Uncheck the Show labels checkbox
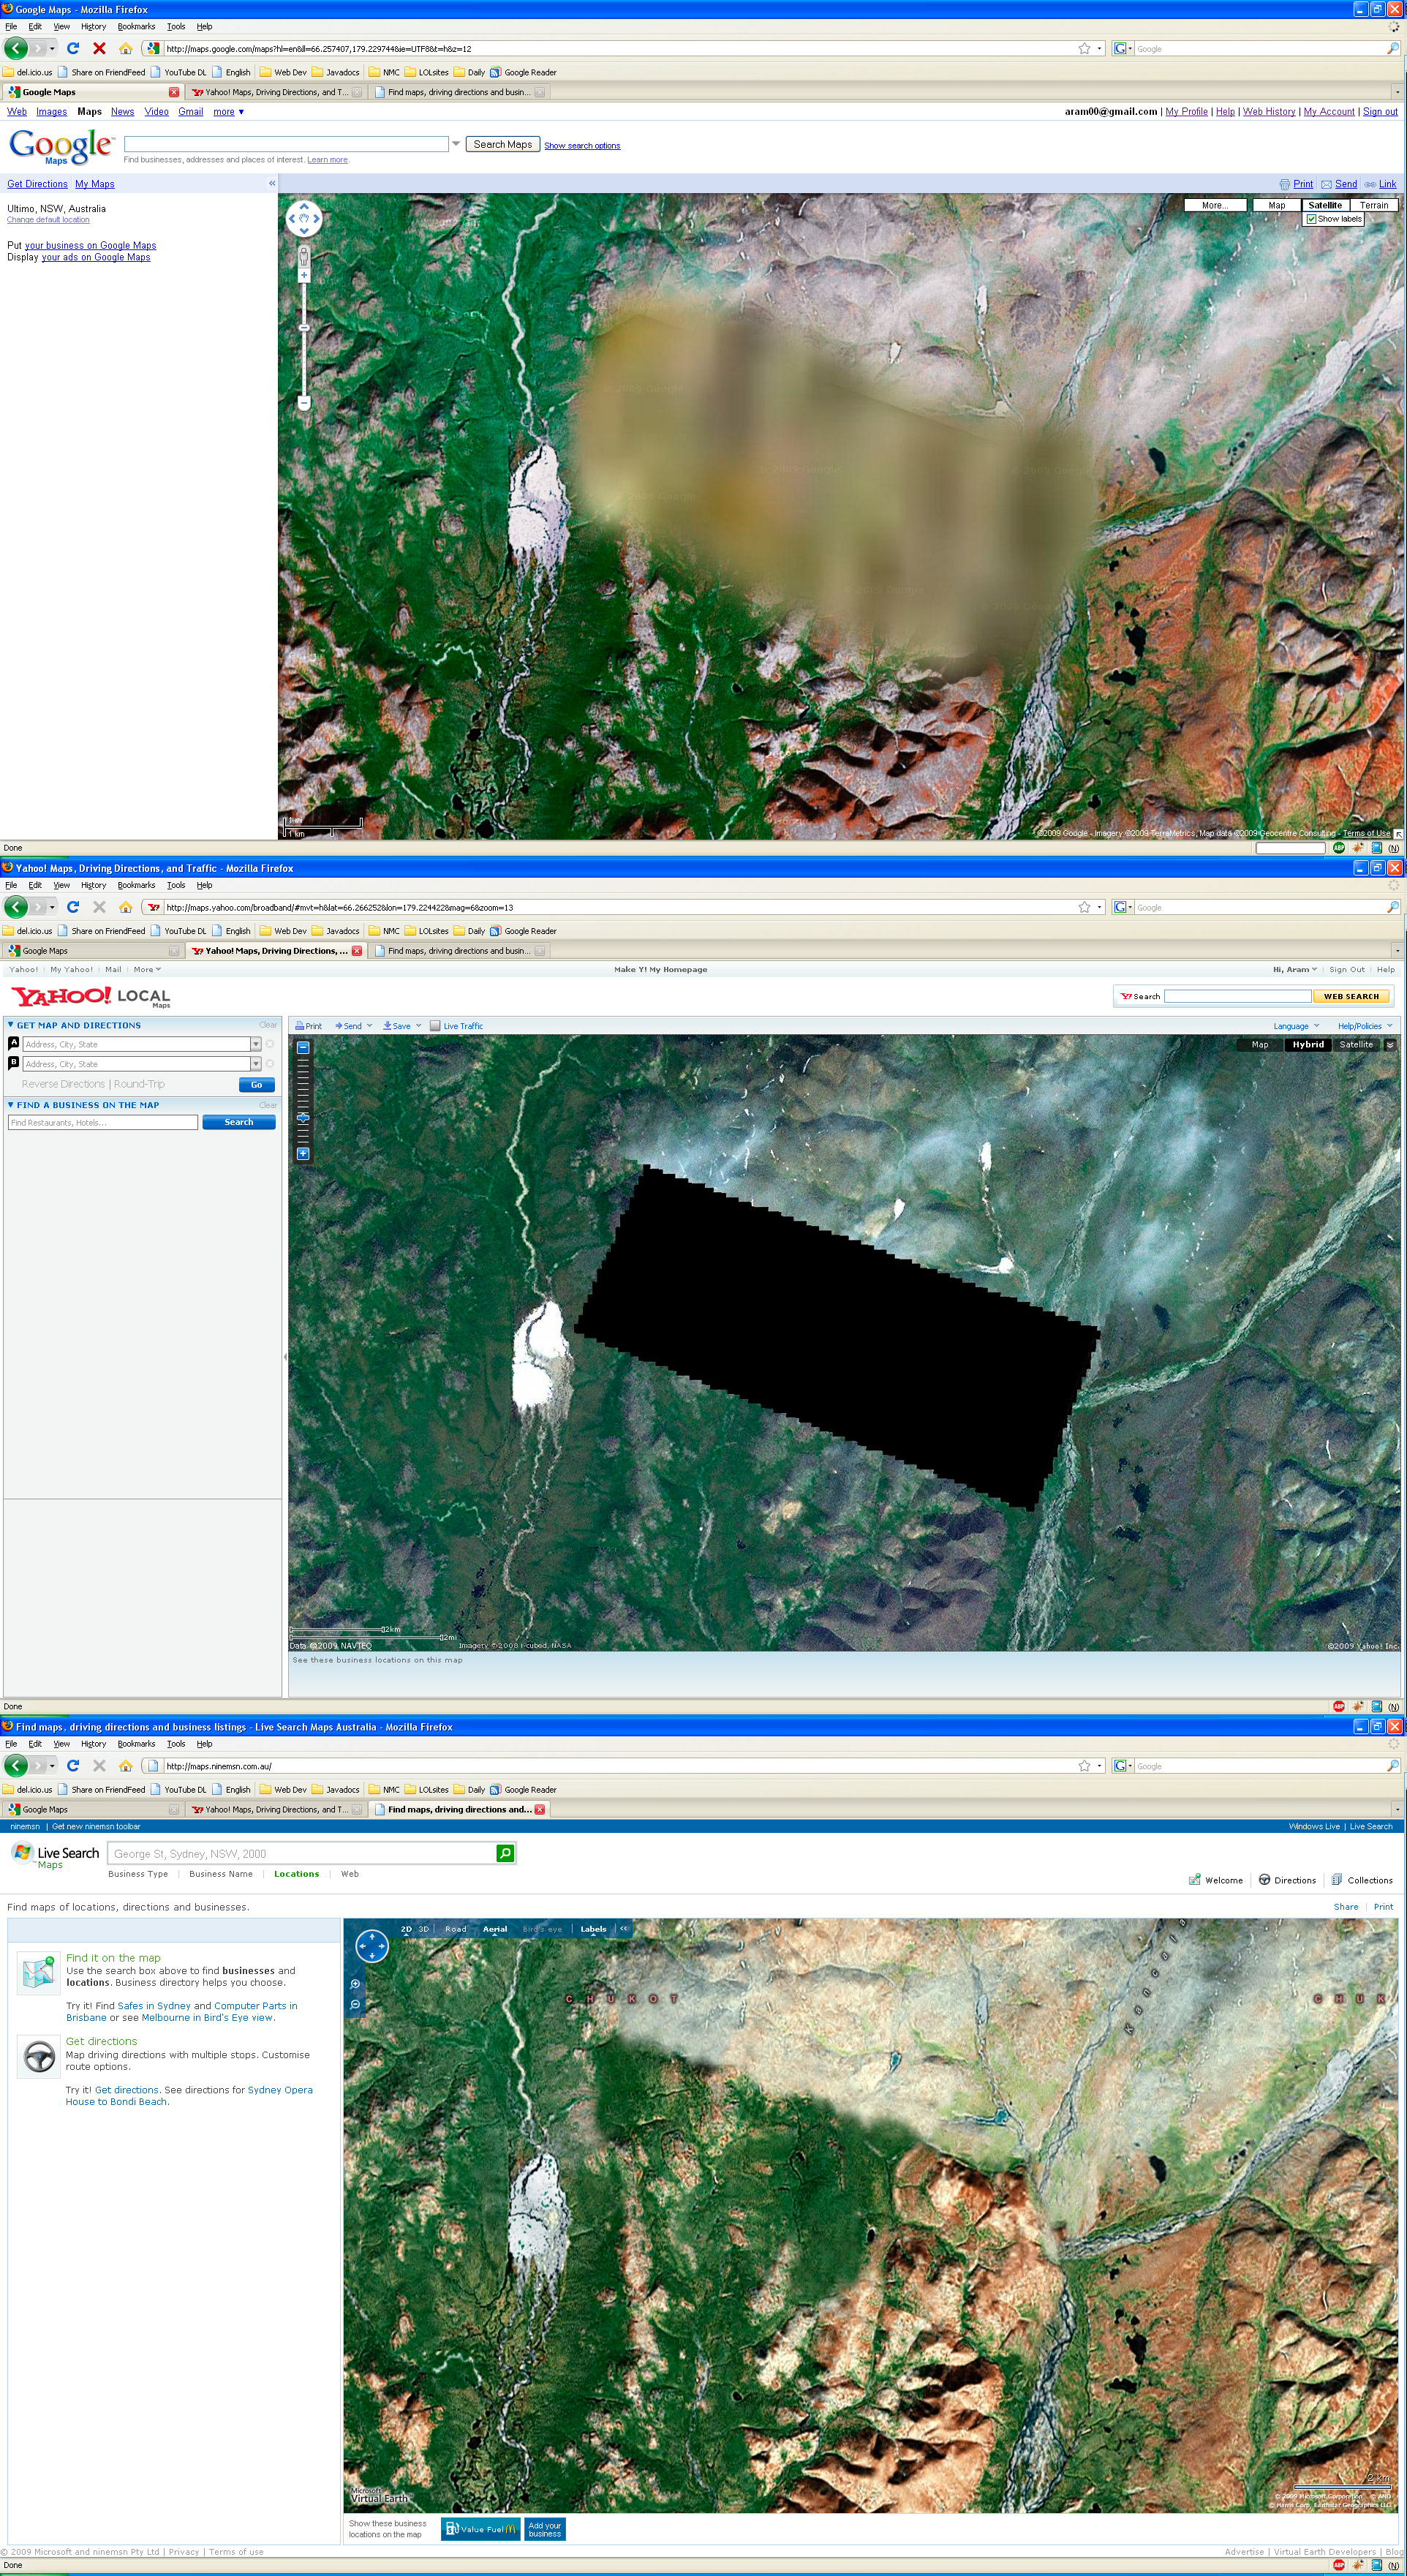This screenshot has height=2576, width=1407. point(1311,219)
